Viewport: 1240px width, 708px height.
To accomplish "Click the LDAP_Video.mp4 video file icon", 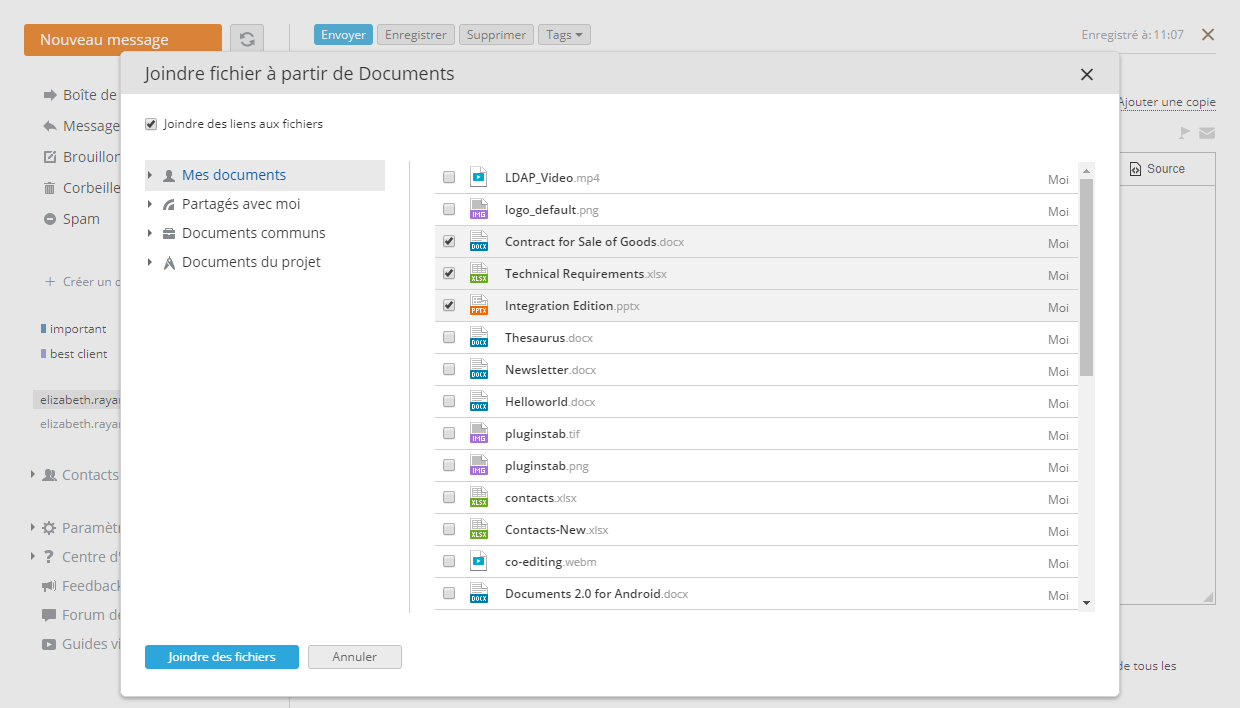I will tap(478, 178).
